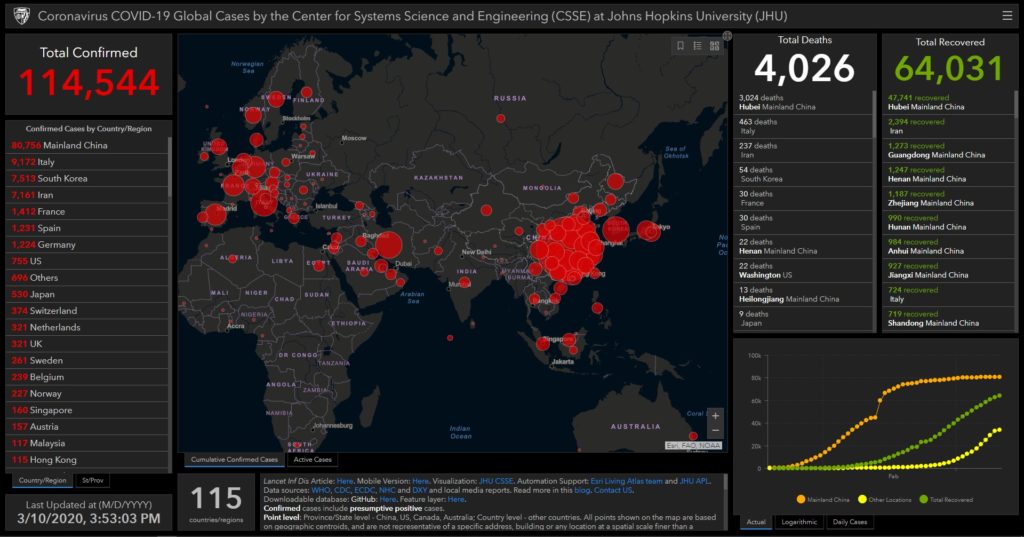Screen dimensions: 1024x537
Task: Select Switzerland in the confirmed cases list
Action: coord(88,311)
